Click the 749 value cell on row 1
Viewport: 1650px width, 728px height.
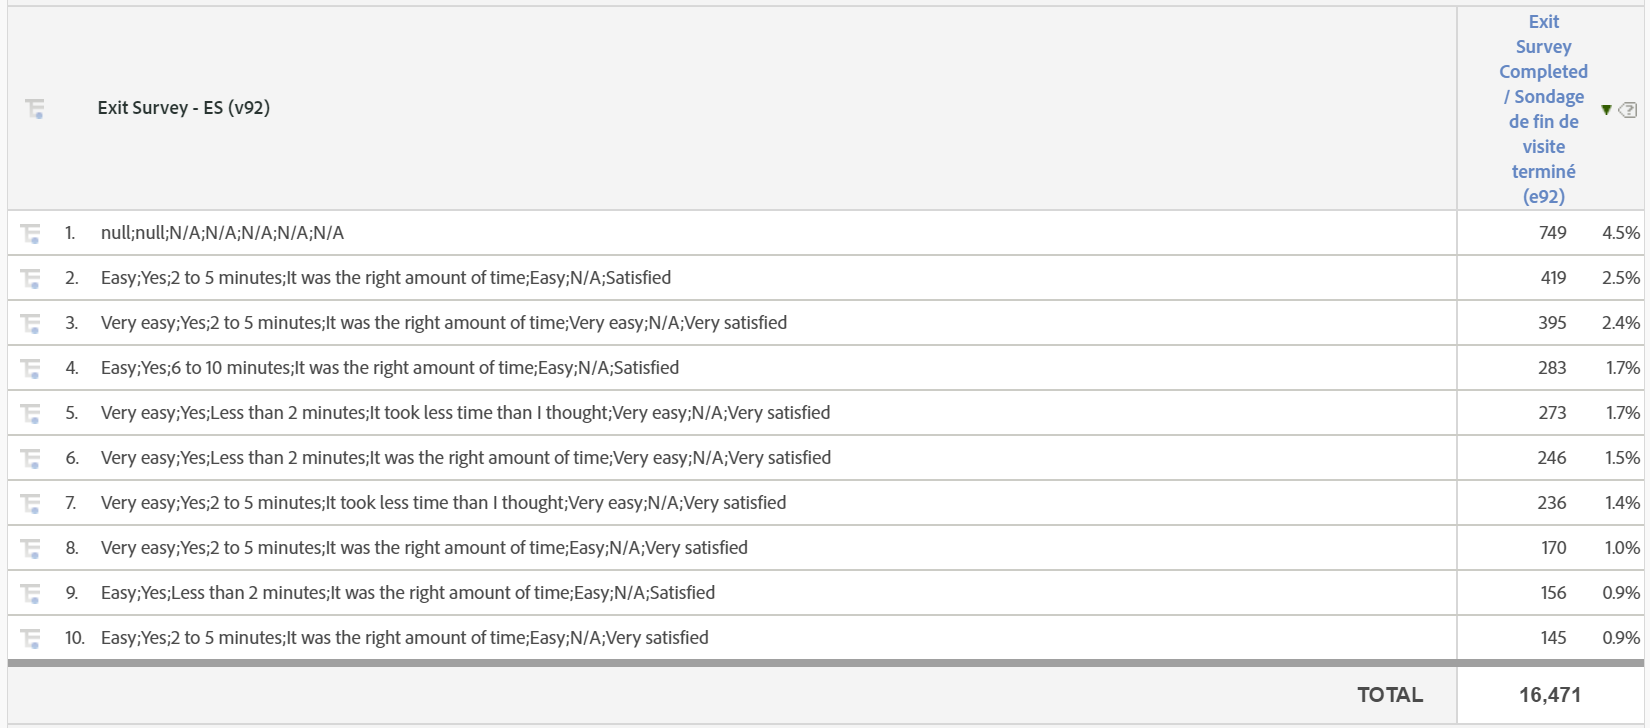click(x=1553, y=232)
